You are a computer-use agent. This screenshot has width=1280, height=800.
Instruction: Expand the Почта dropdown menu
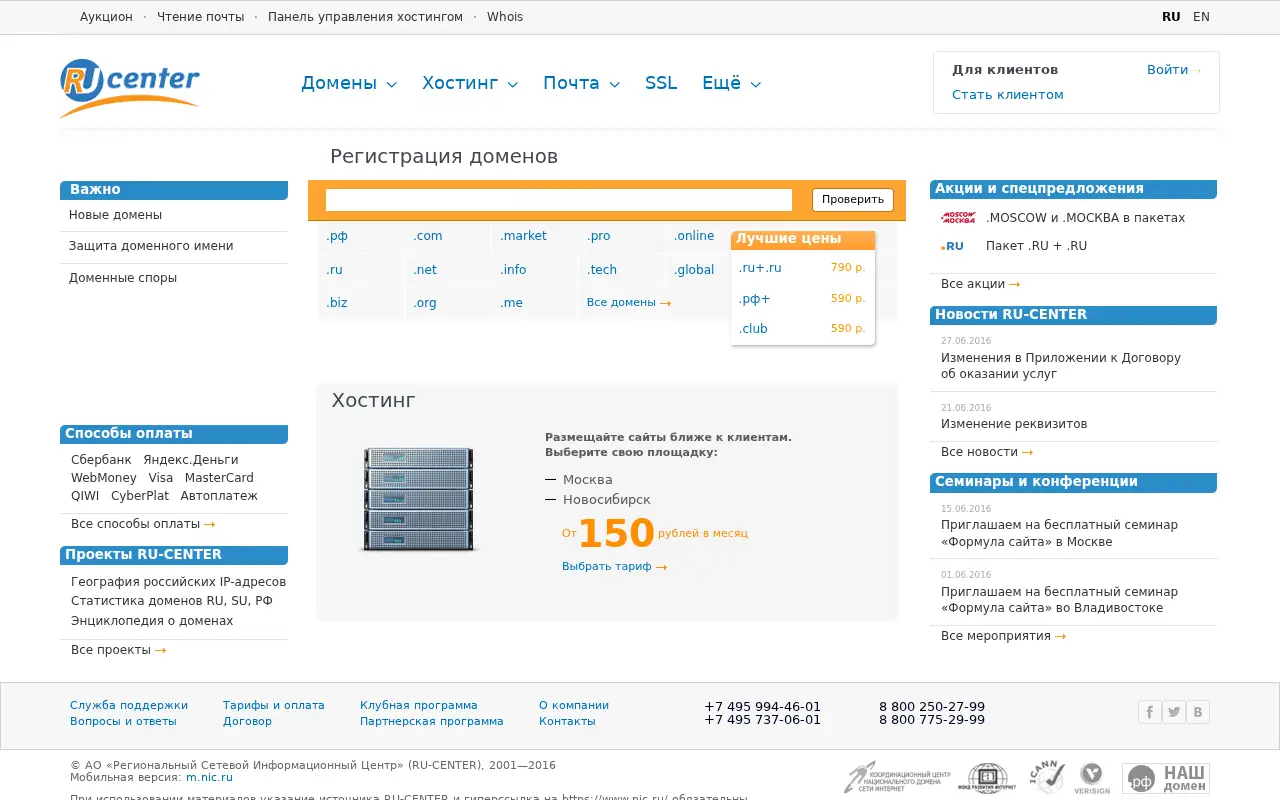(581, 83)
